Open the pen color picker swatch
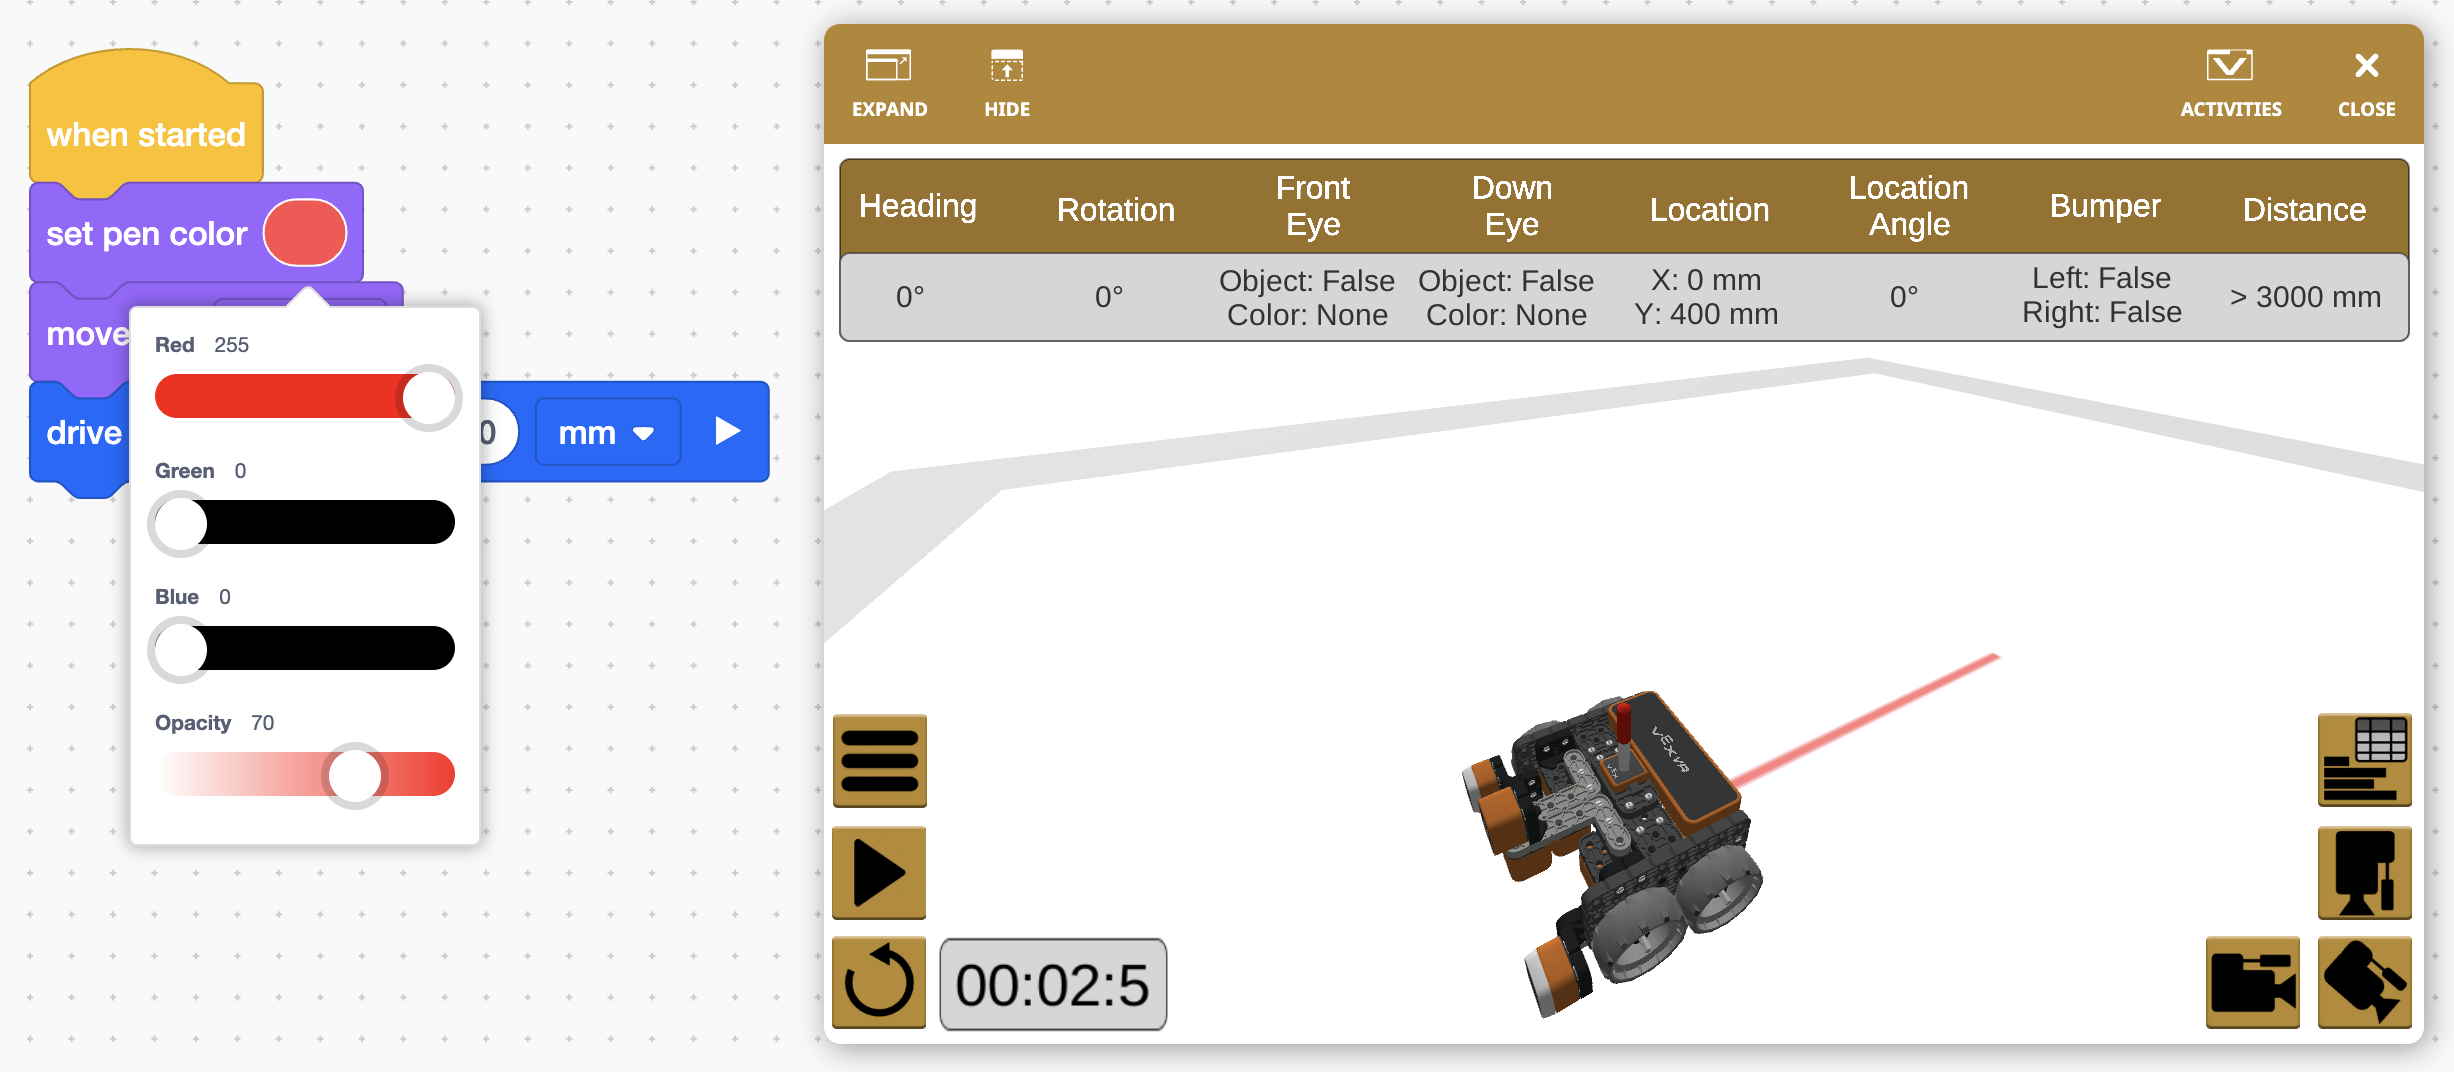2454x1072 pixels. (305, 231)
